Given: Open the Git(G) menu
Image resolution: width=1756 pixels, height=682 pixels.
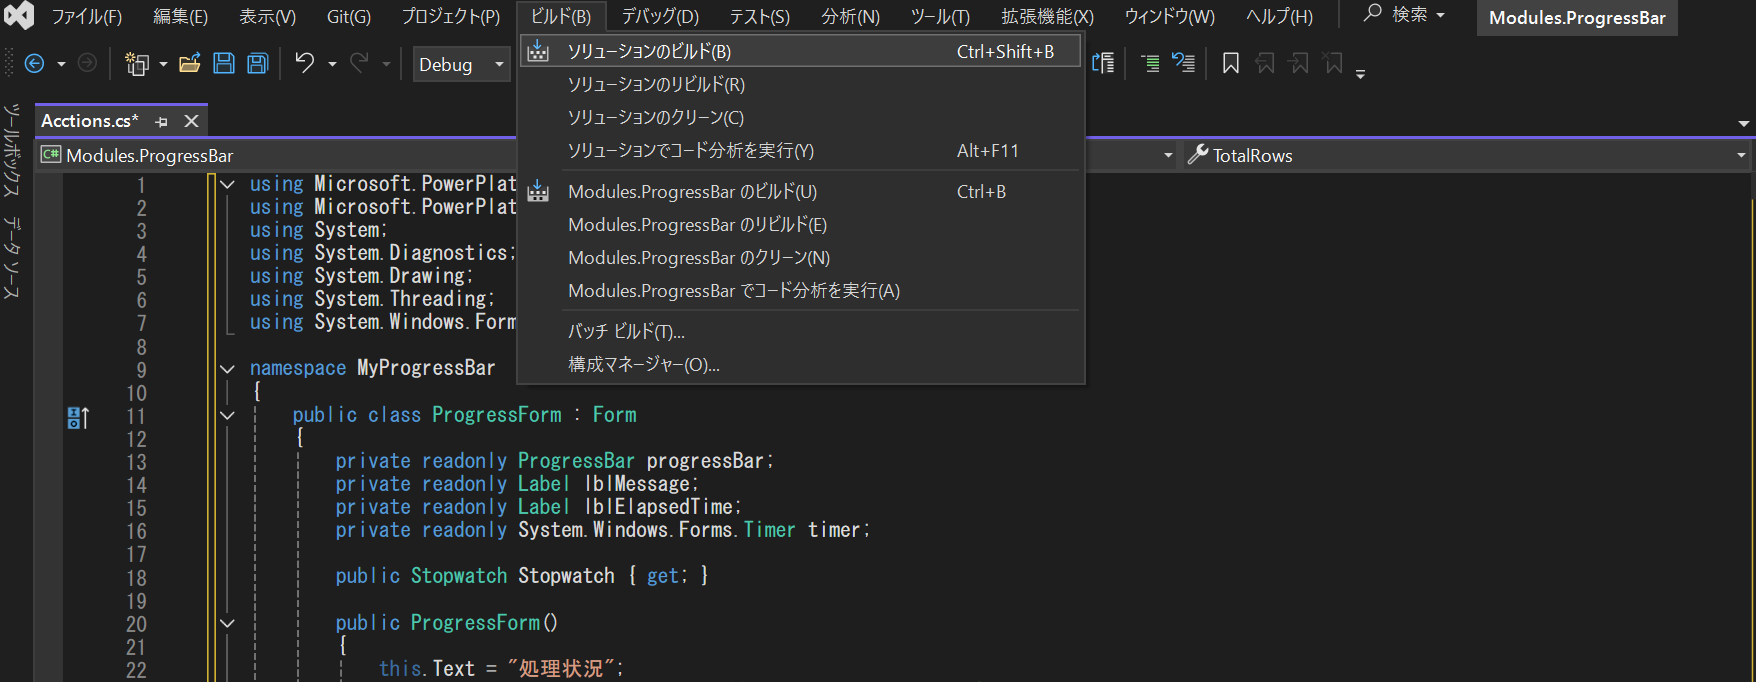Looking at the screenshot, I should click(x=349, y=16).
